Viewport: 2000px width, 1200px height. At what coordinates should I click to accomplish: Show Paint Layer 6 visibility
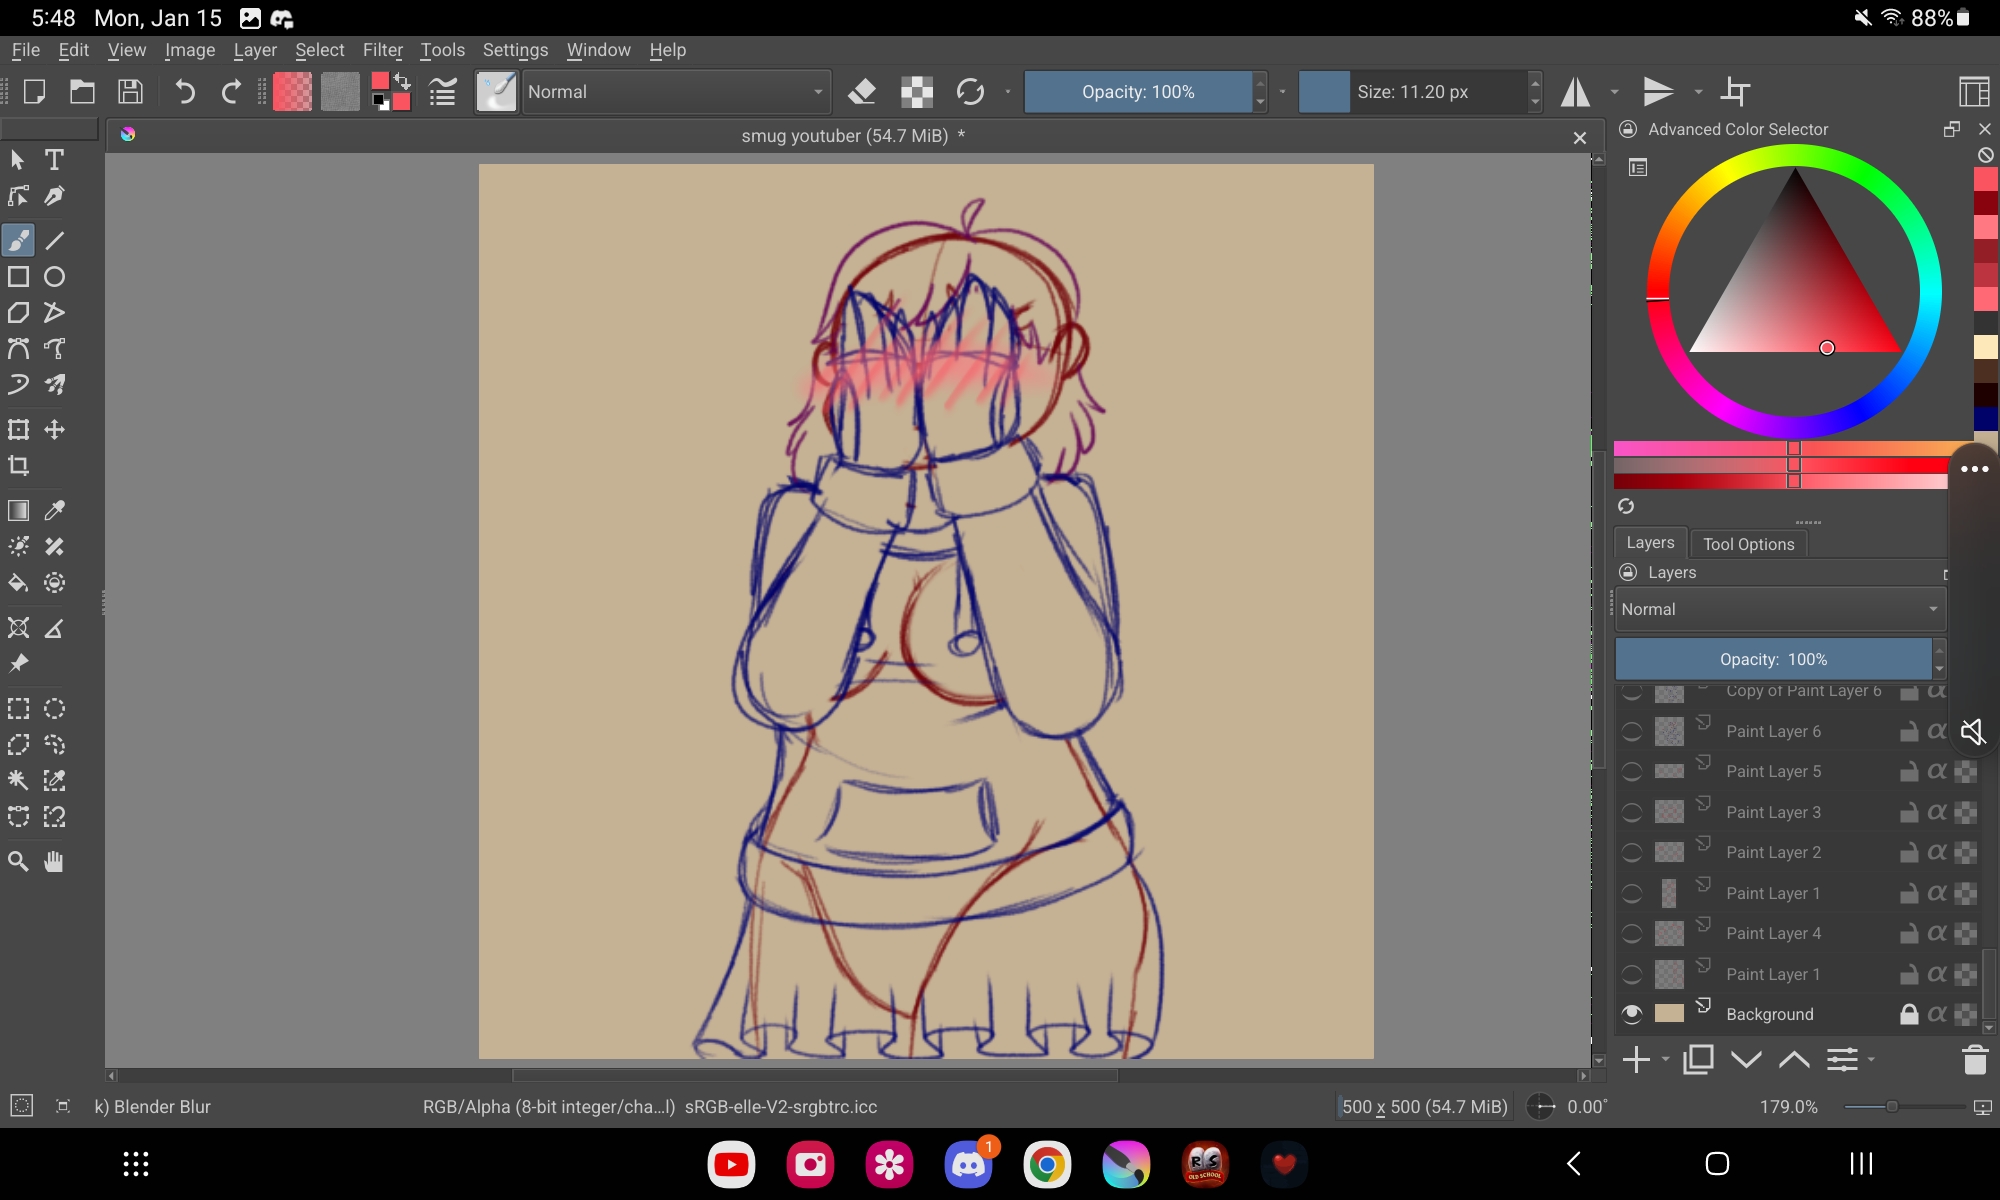1632,732
